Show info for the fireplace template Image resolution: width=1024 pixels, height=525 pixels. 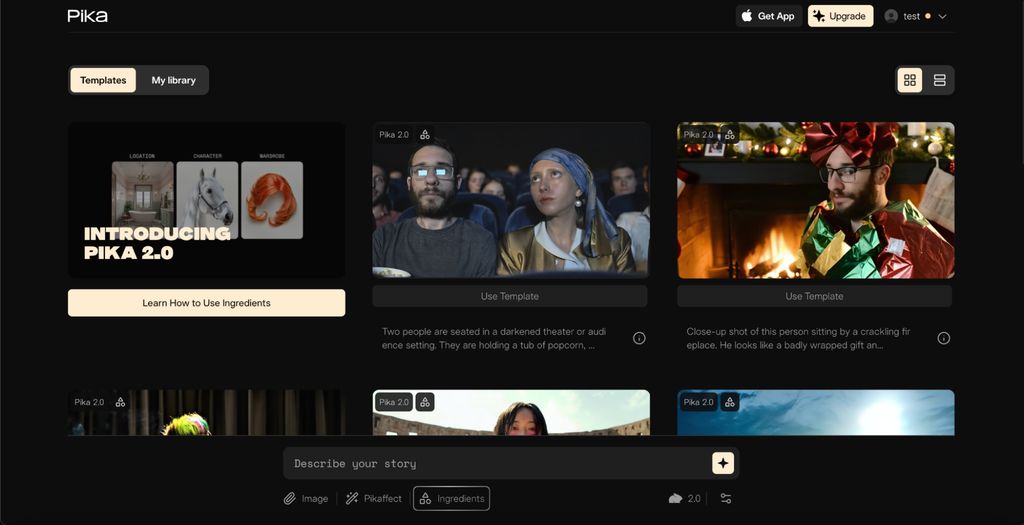(943, 338)
